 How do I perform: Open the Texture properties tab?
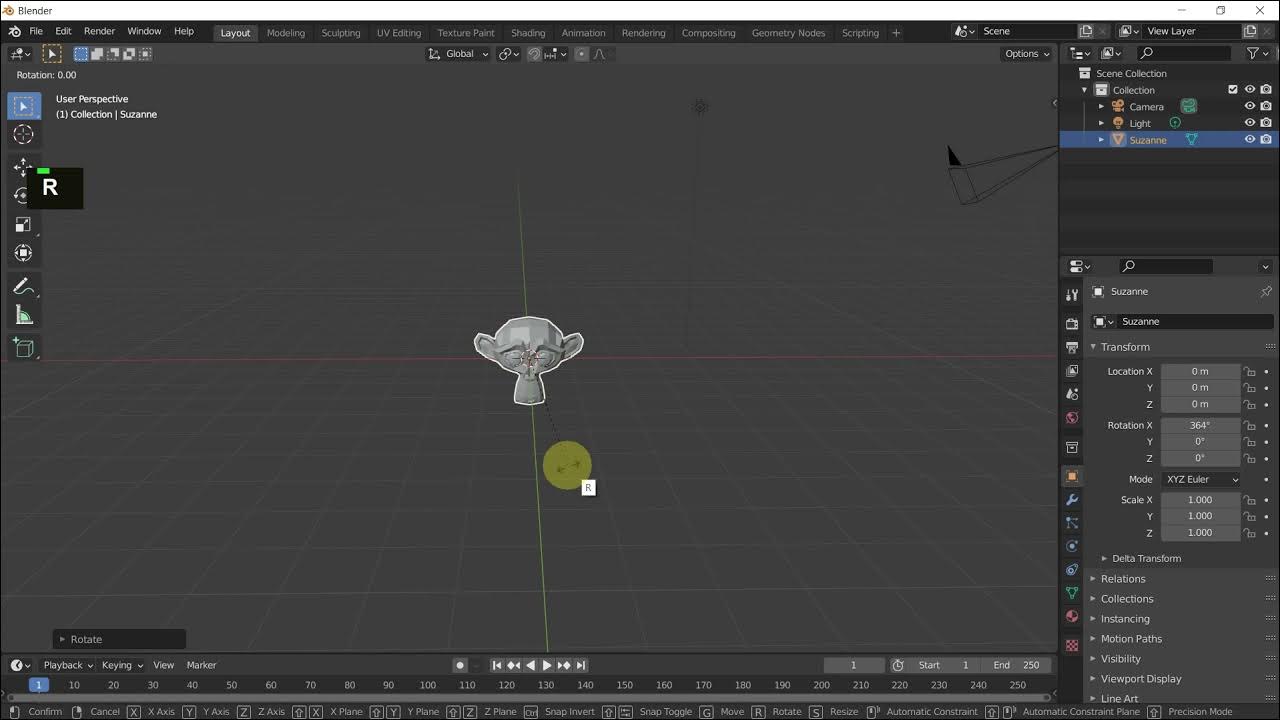click(1072, 645)
